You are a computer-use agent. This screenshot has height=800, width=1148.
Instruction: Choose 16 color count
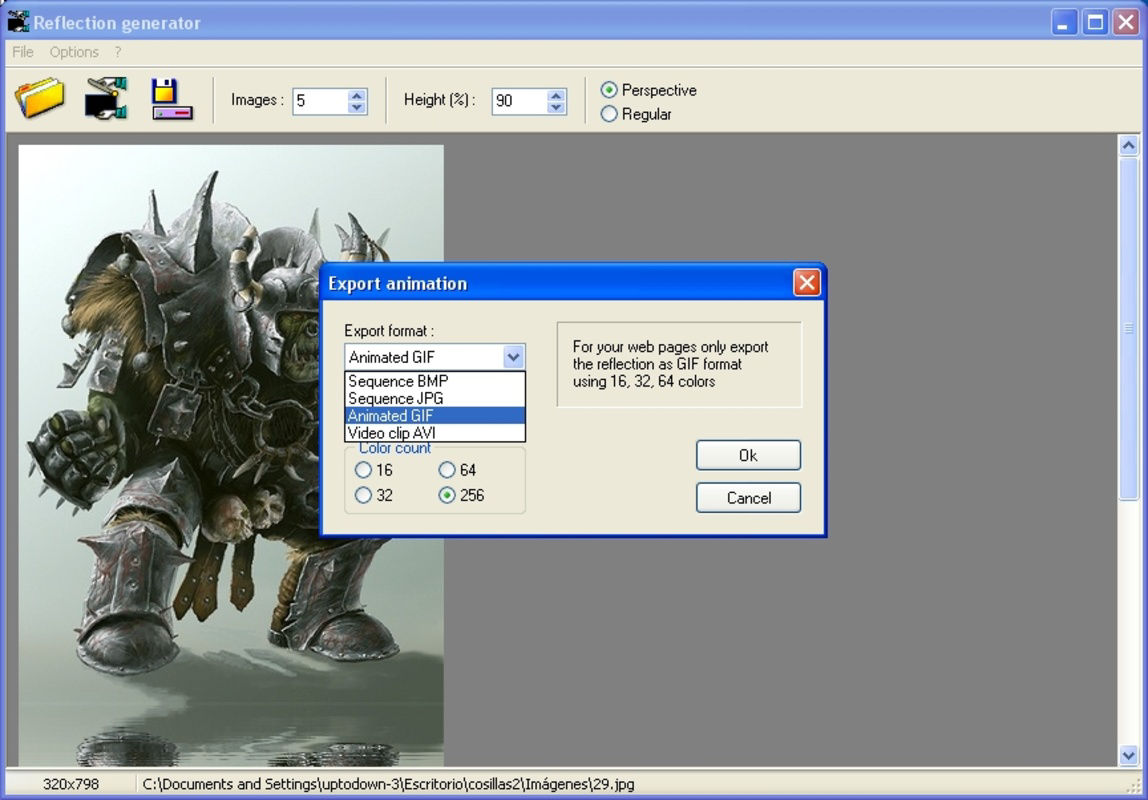tap(363, 470)
